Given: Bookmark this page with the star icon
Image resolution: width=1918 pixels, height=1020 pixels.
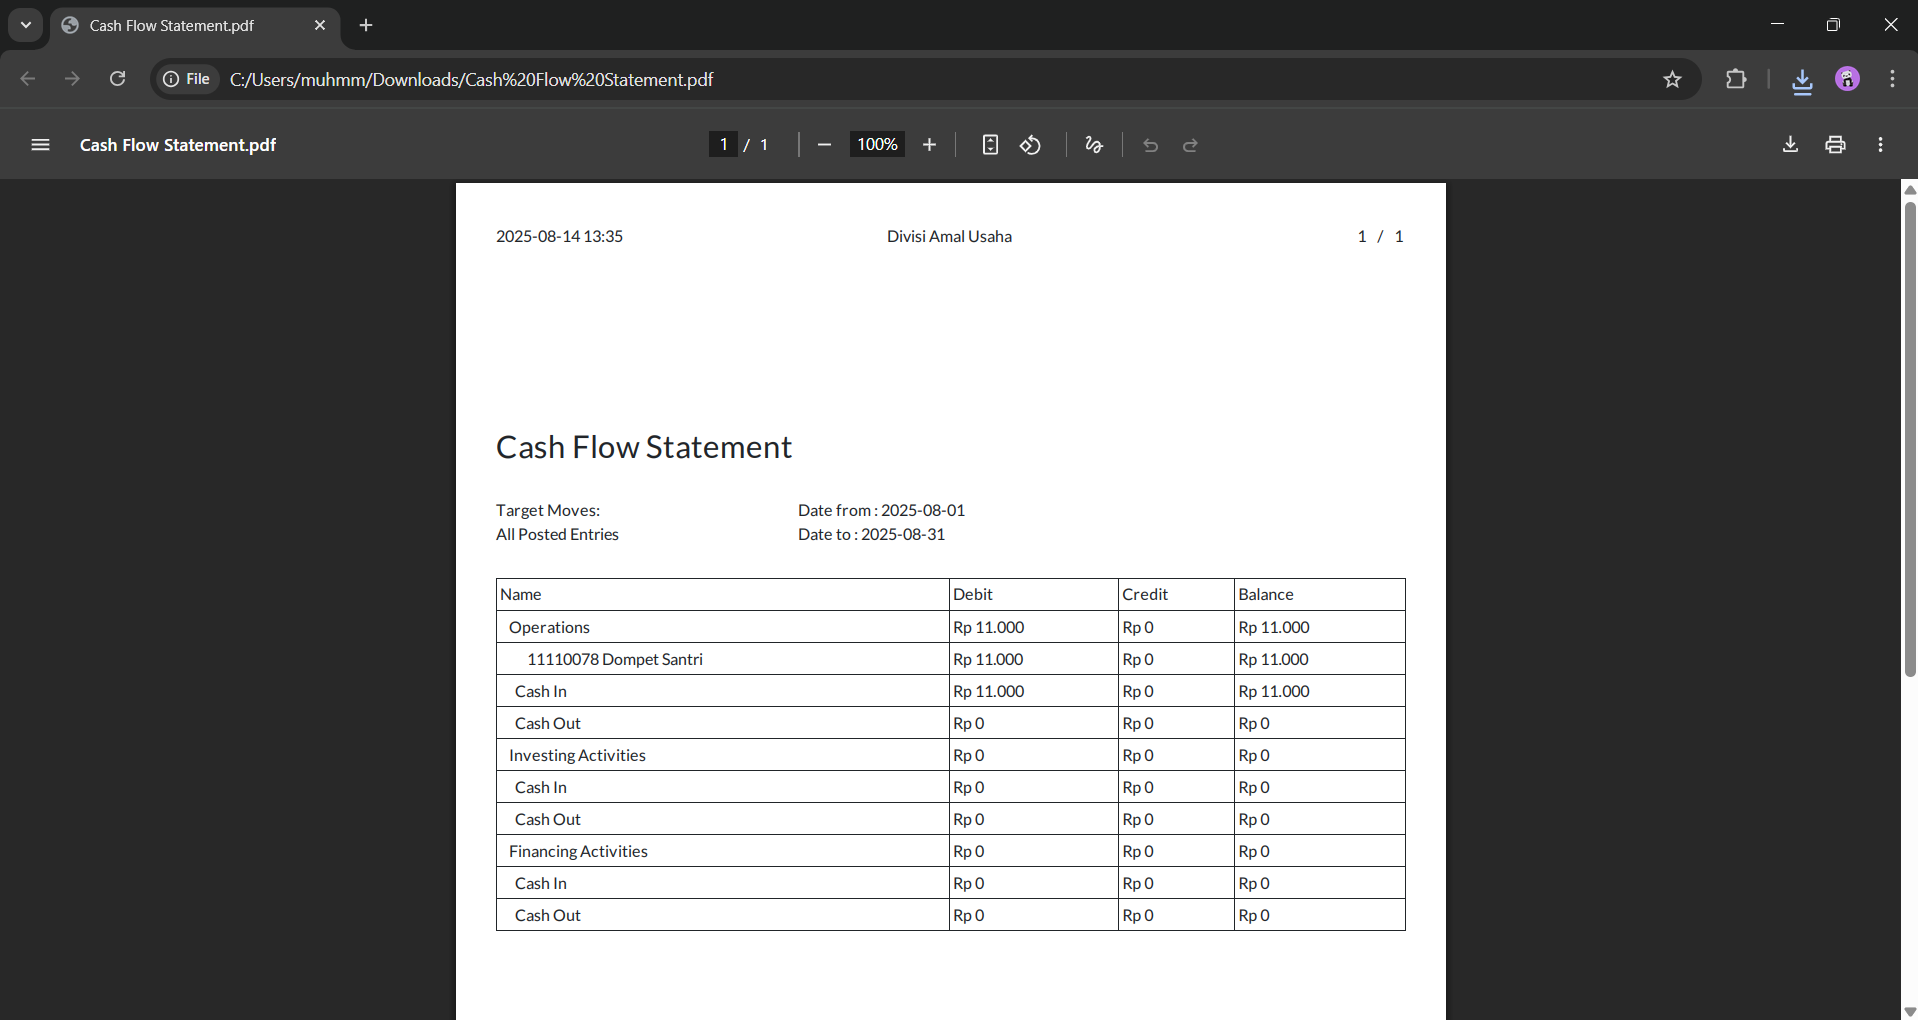Looking at the screenshot, I should tap(1672, 80).
